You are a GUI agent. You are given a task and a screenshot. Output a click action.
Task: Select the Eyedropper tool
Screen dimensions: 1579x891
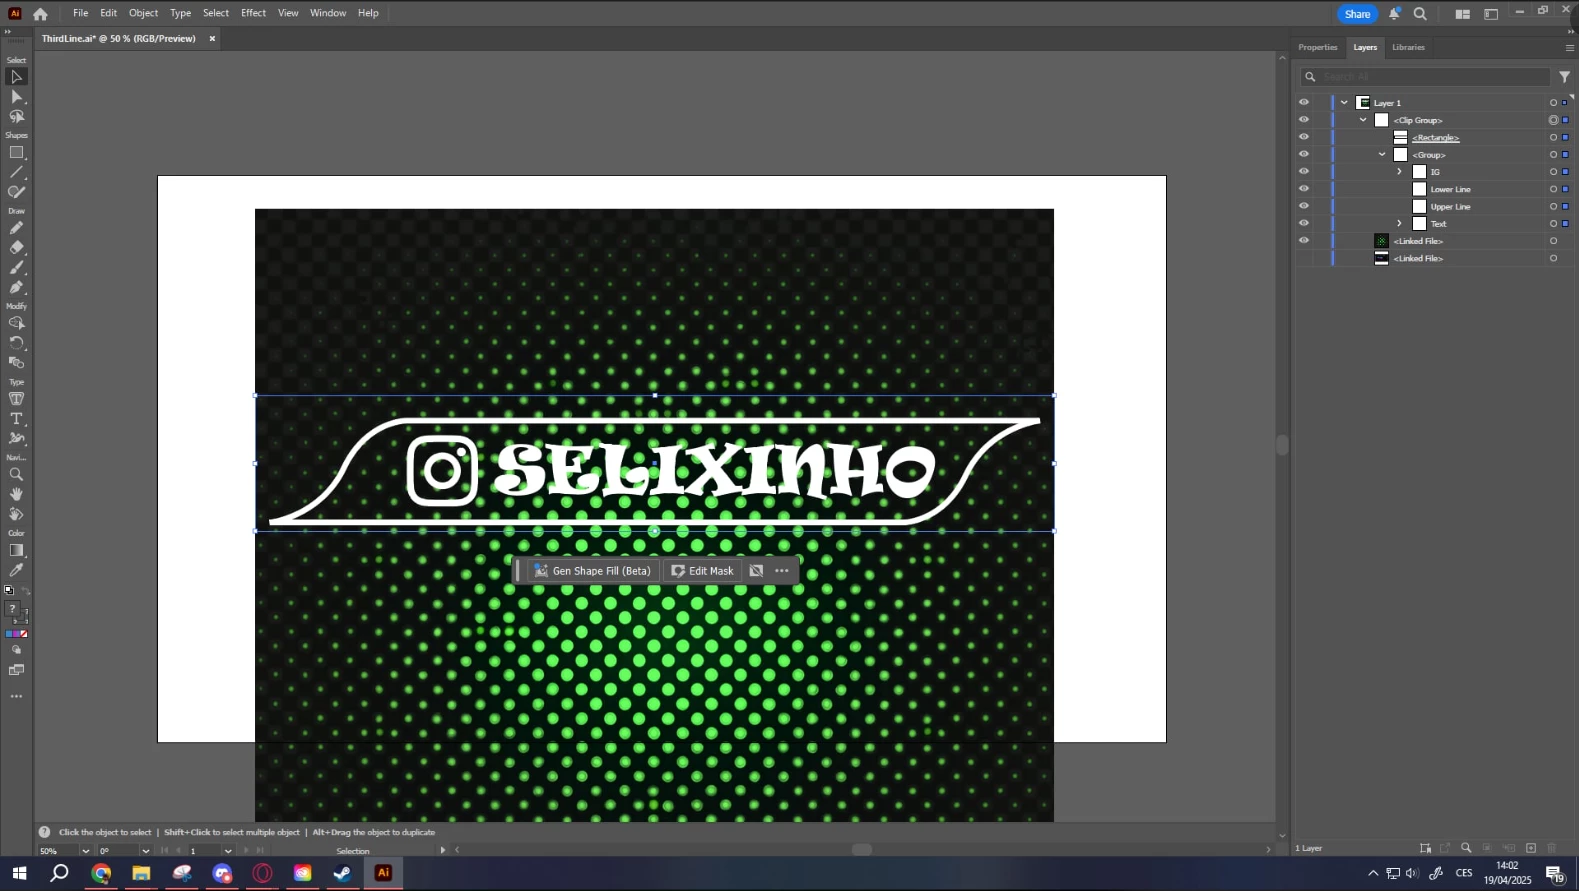(16, 570)
